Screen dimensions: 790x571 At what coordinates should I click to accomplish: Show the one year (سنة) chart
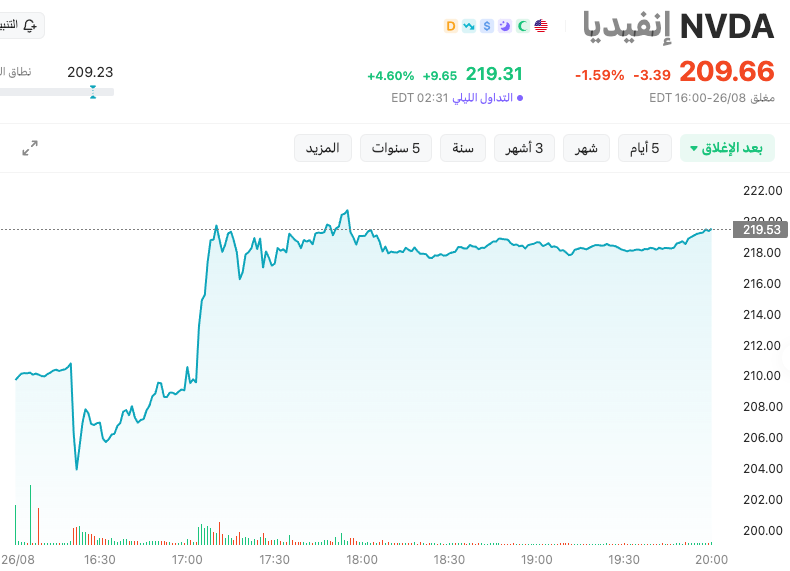[463, 148]
